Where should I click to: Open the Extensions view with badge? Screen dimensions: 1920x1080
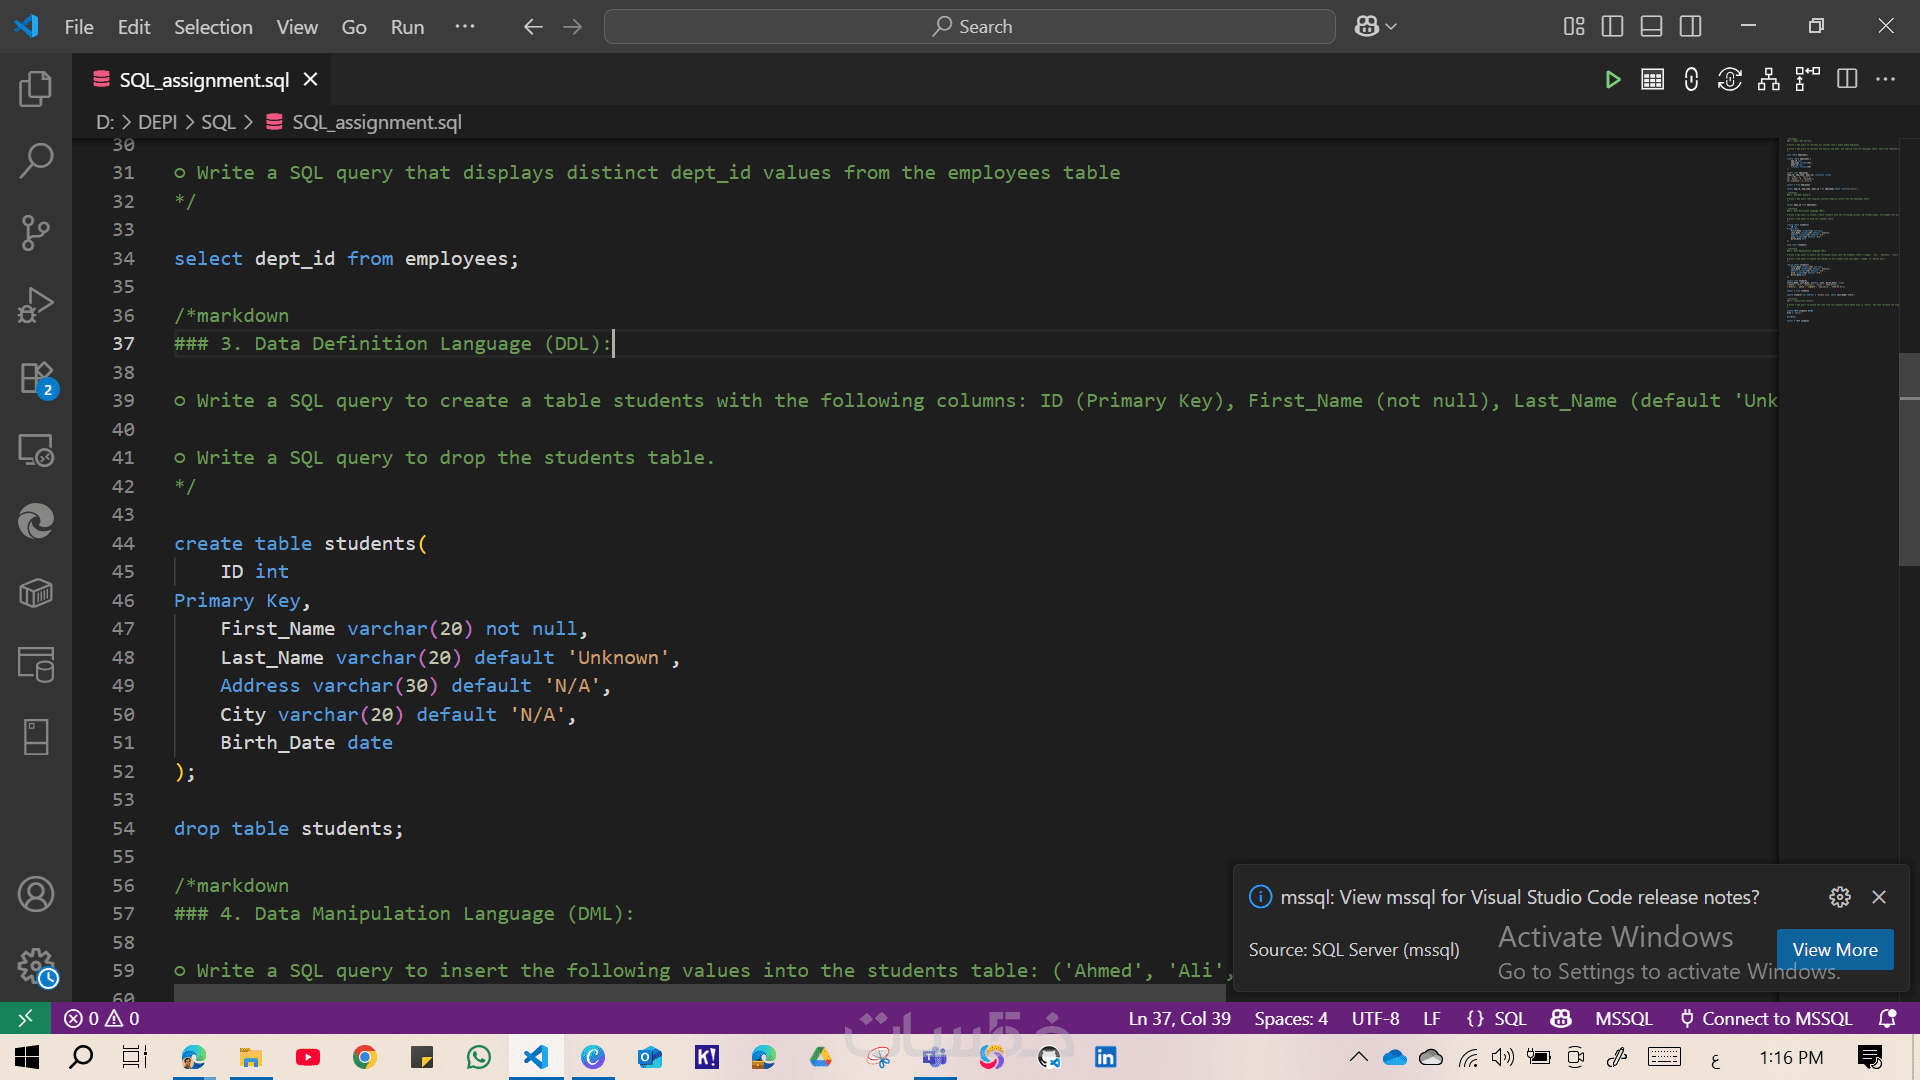click(x=36, y=378)
